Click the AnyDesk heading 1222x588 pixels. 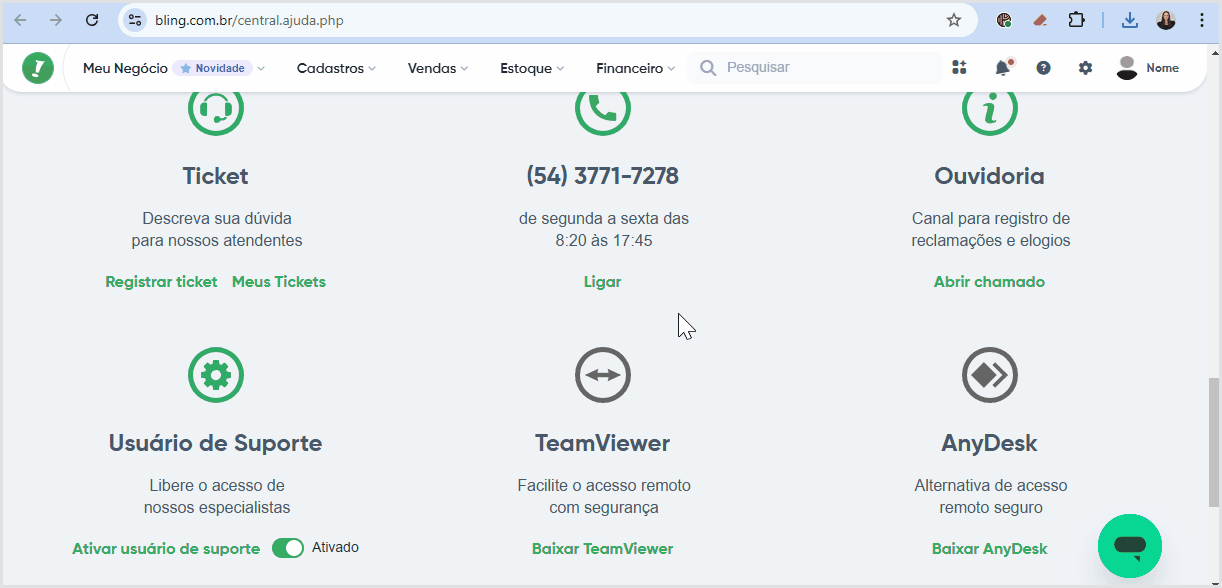pyautogui.click(x=990, y=443)
